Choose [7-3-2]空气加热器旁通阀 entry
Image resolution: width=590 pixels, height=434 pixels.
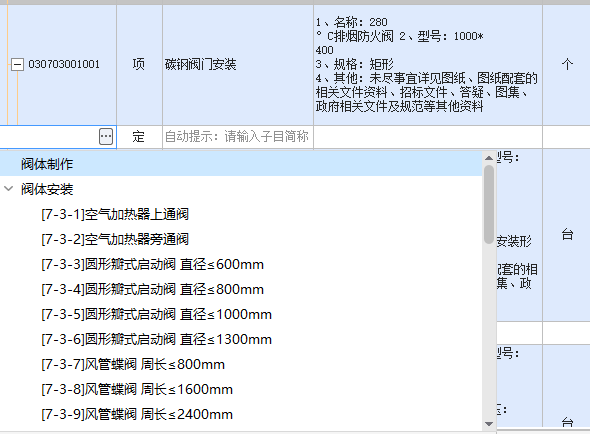(115, 239)
